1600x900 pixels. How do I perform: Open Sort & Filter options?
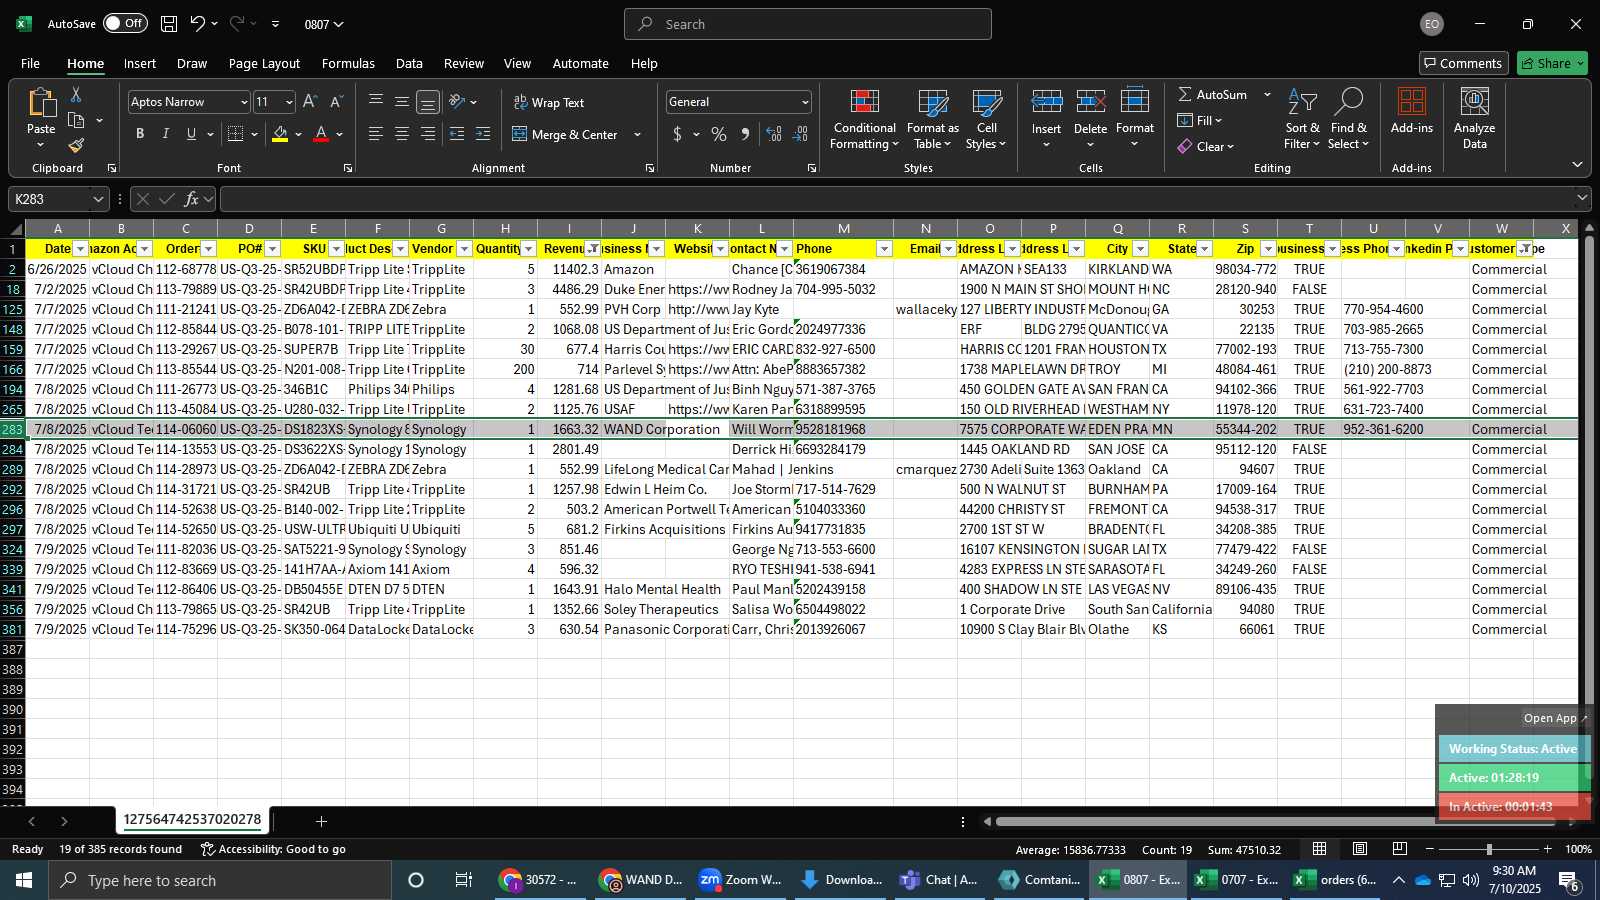(x=1302, y=119)
